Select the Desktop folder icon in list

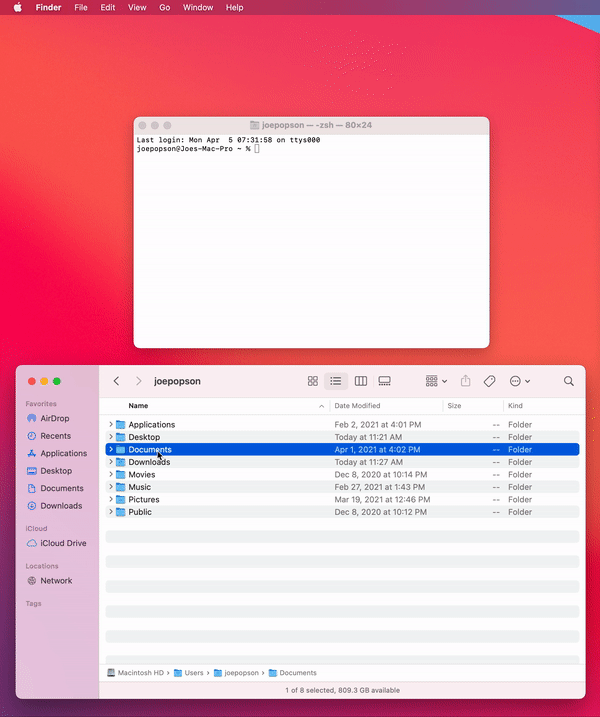(x=121, y=437)
